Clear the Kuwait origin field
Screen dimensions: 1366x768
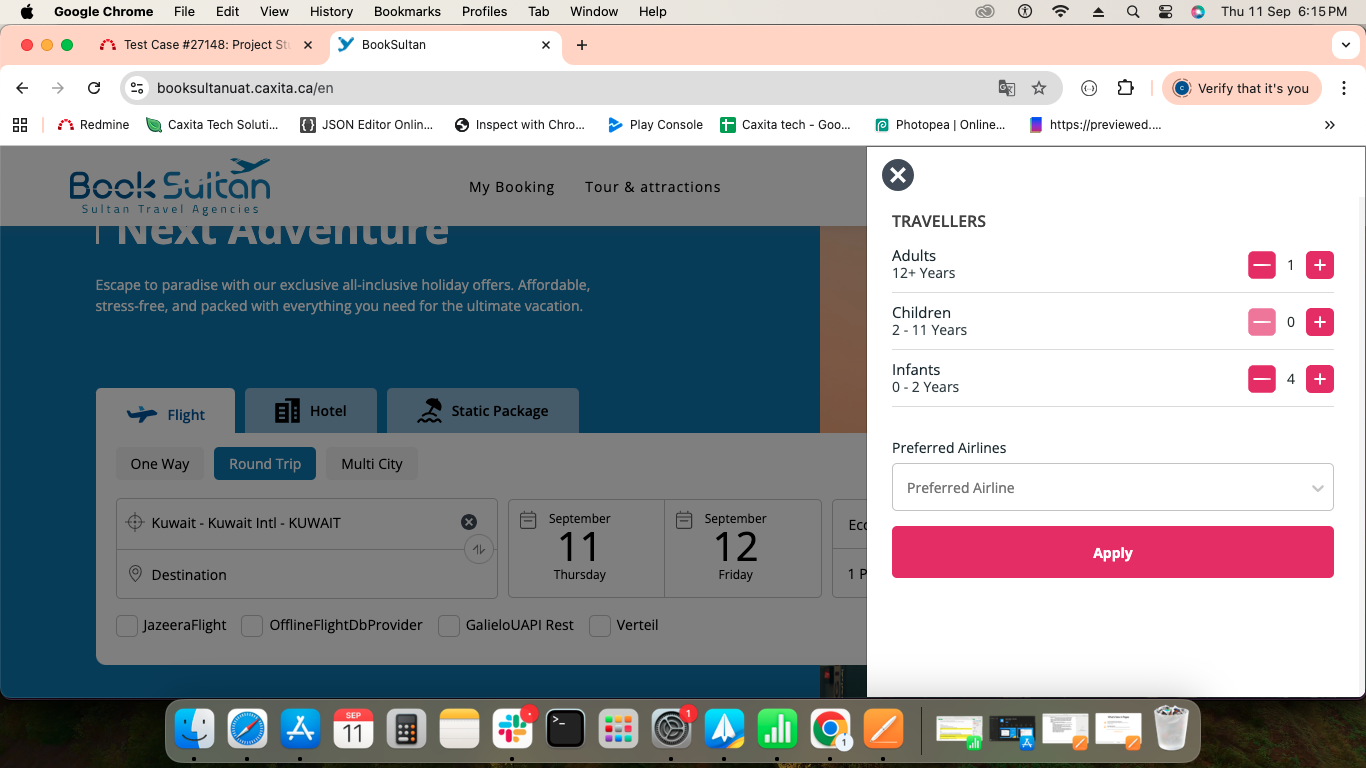(x=468, y=522)
